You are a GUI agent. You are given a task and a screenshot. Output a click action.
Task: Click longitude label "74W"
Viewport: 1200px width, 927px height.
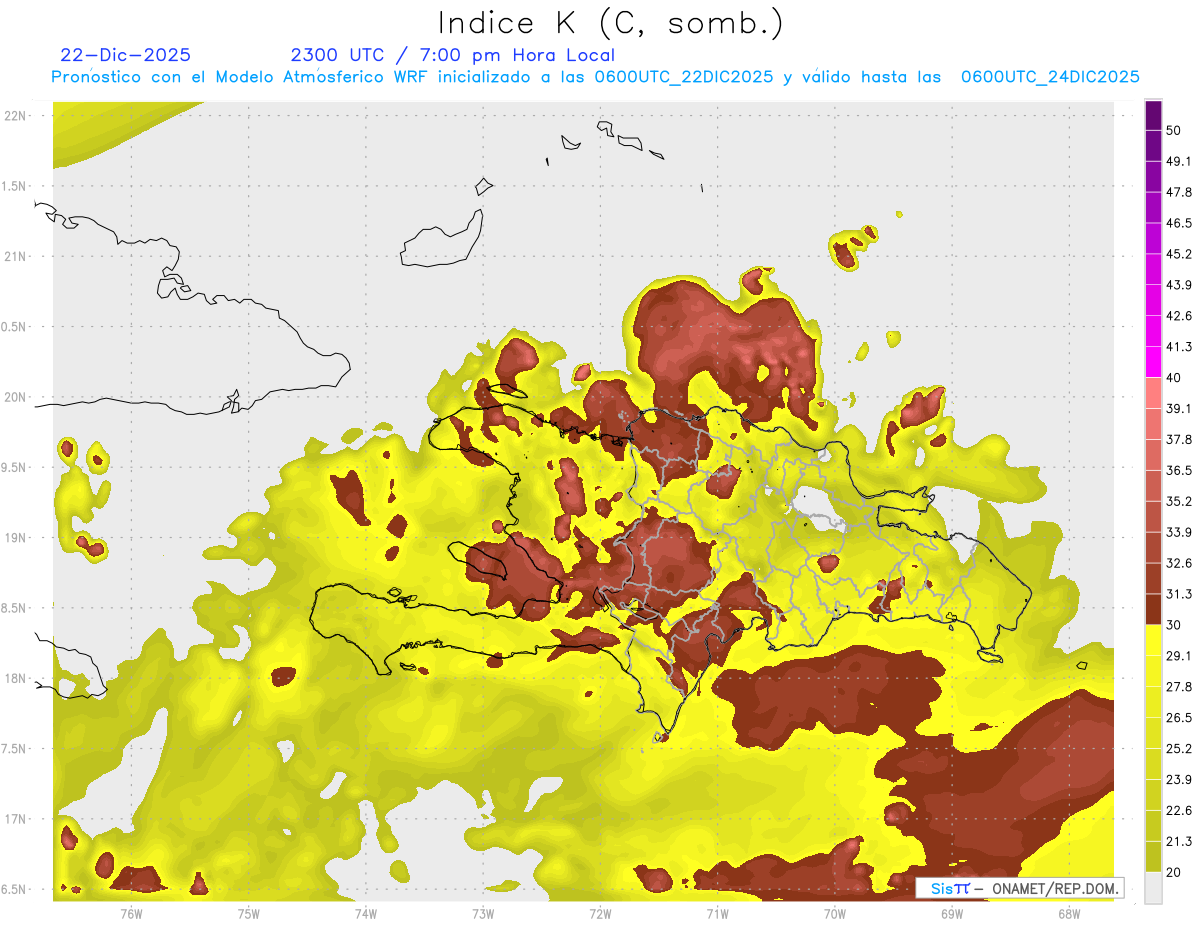coord(365,914)
